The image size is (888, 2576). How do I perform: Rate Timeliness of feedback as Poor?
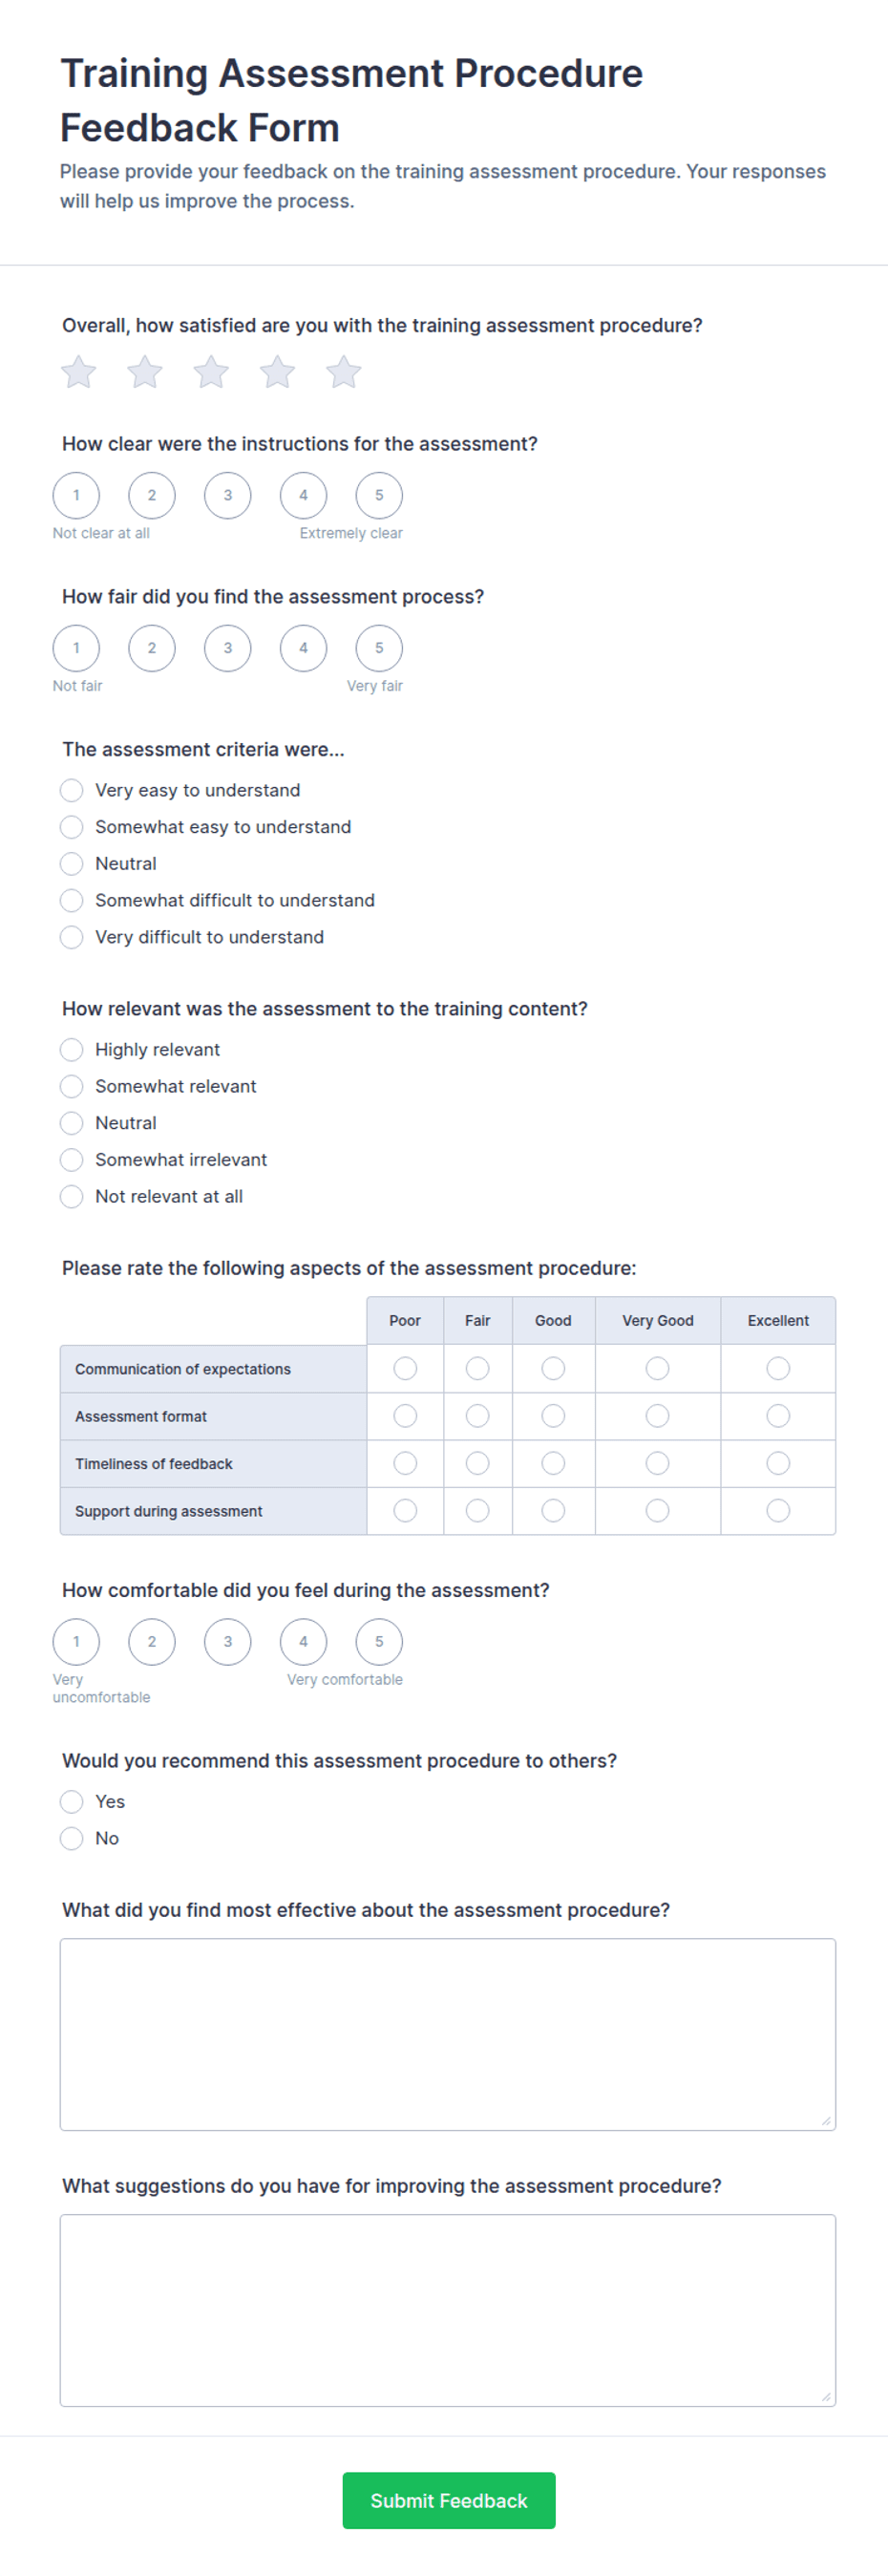point(405,1463)
